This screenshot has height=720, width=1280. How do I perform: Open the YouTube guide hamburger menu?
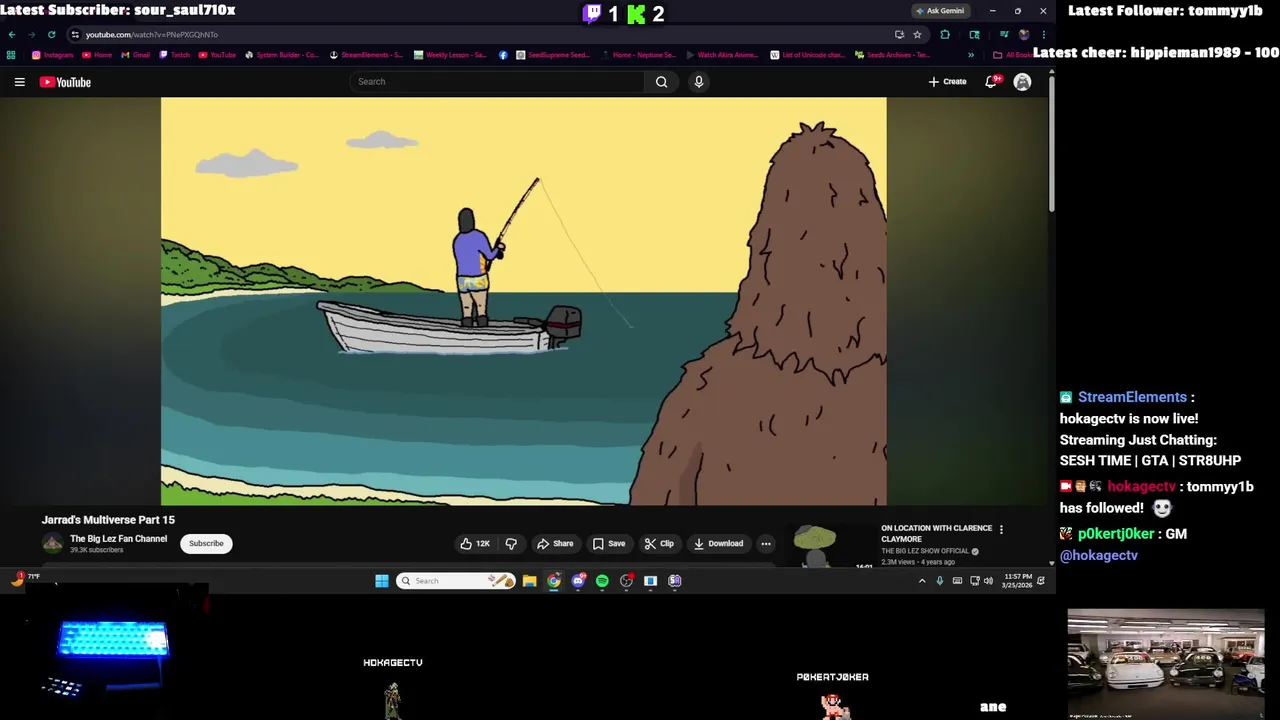click(19, 82)
